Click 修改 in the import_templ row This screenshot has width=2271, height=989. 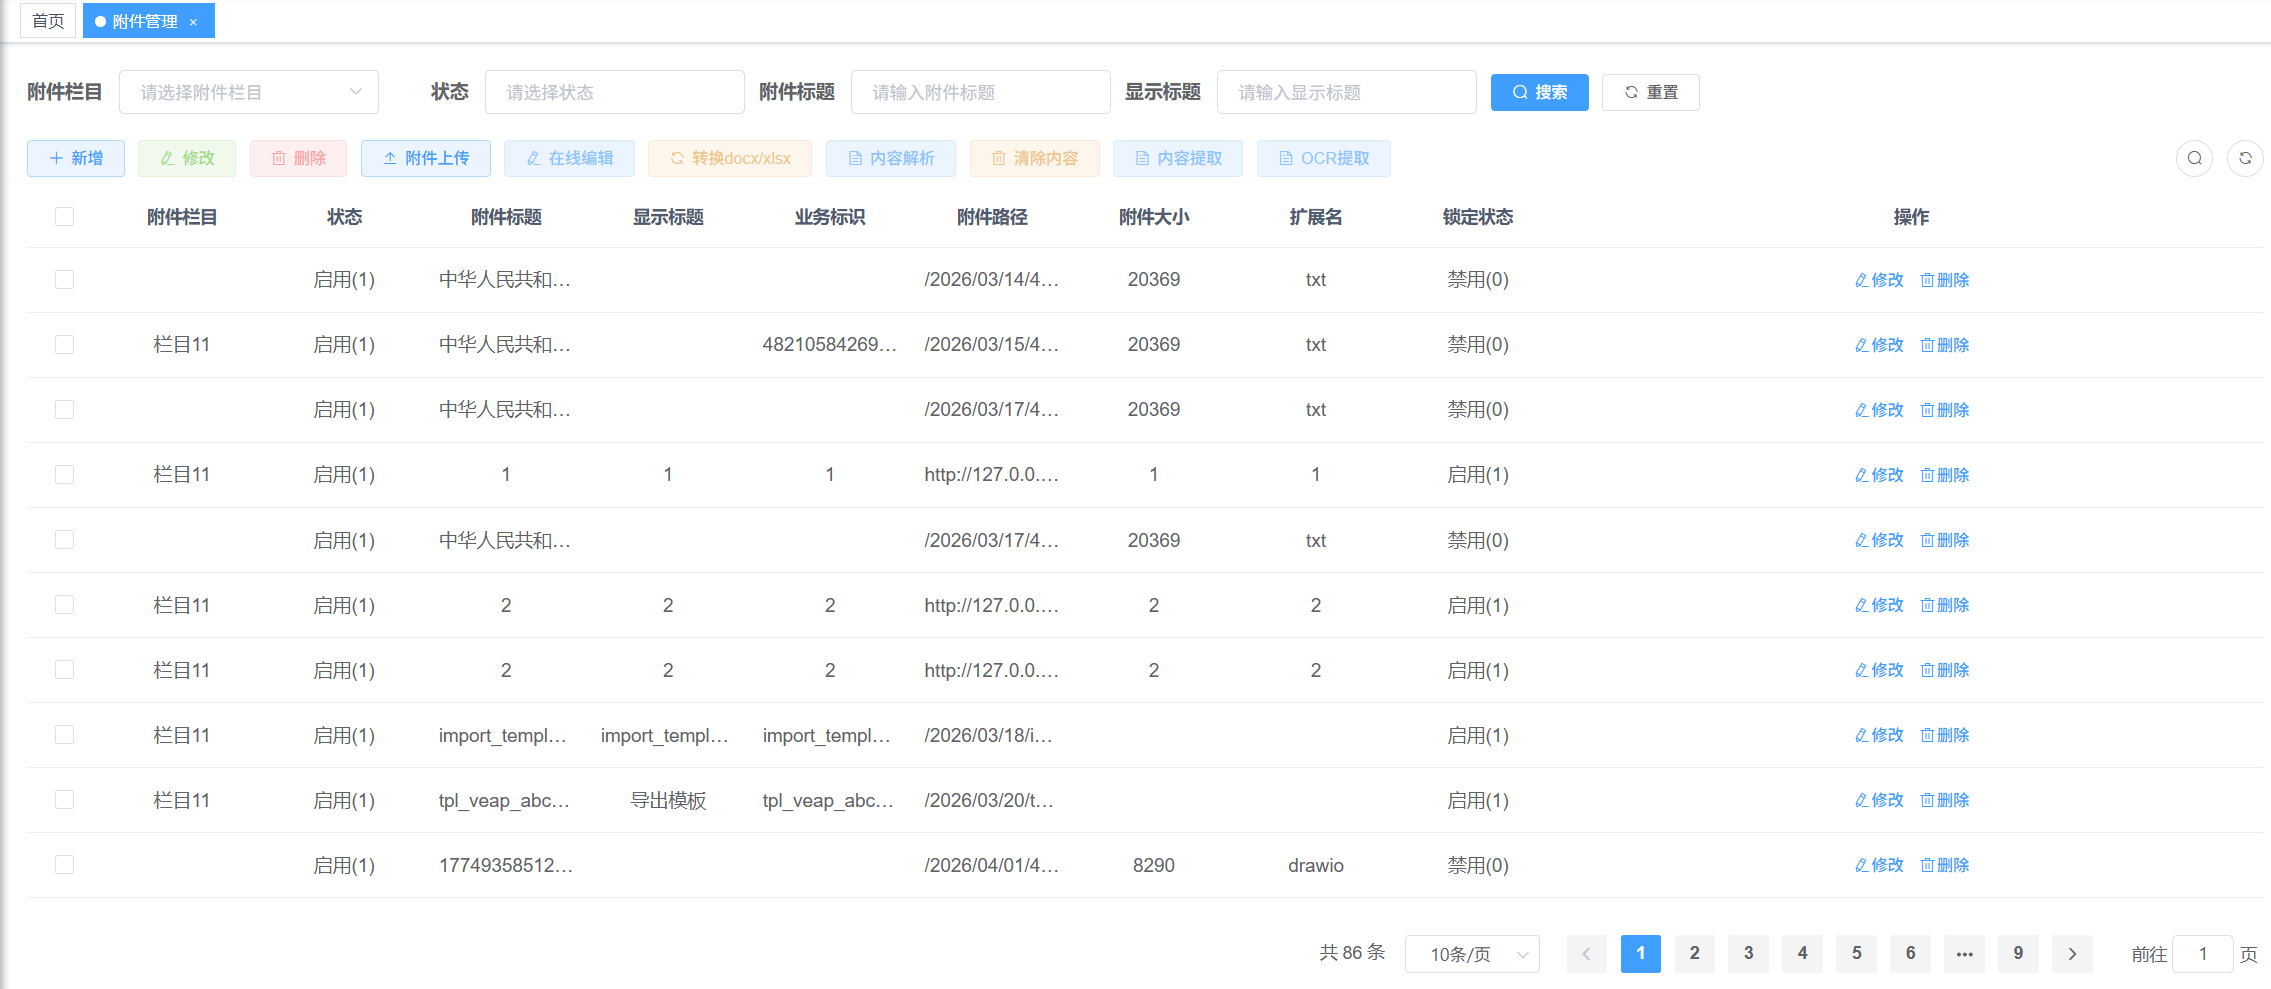[x=1879, y=735]
